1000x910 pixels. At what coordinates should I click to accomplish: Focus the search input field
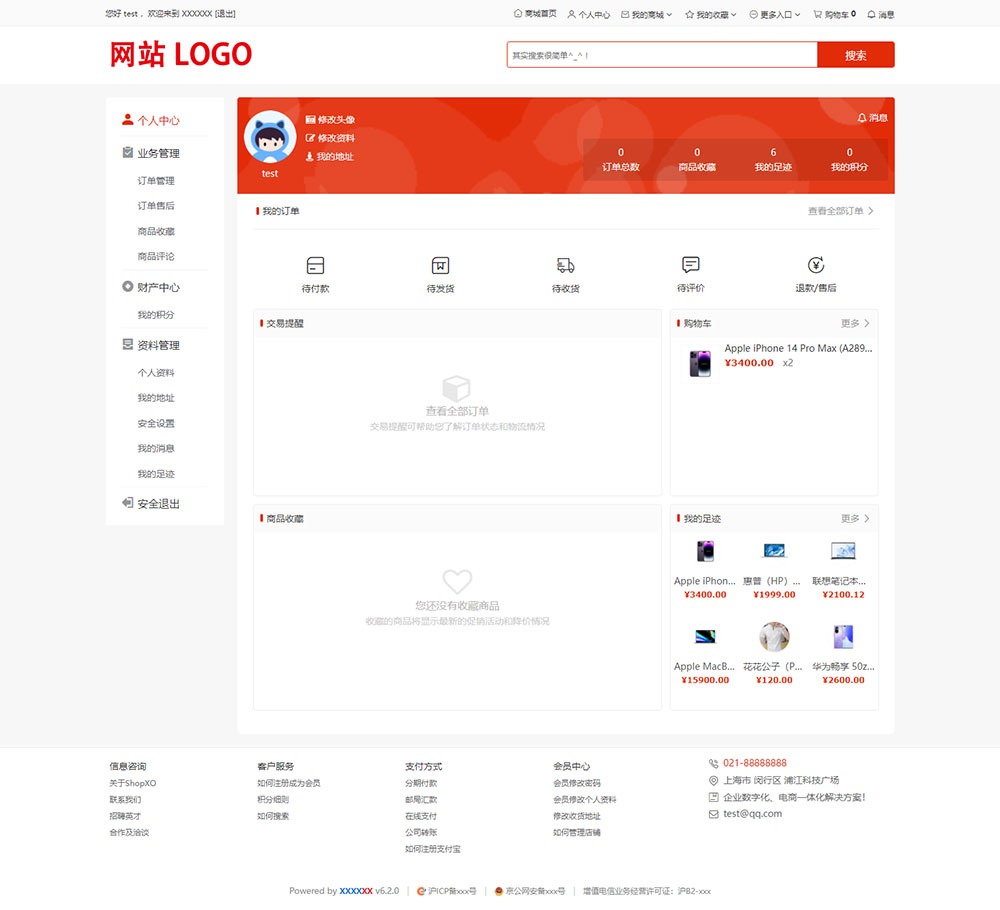(662, 55)
